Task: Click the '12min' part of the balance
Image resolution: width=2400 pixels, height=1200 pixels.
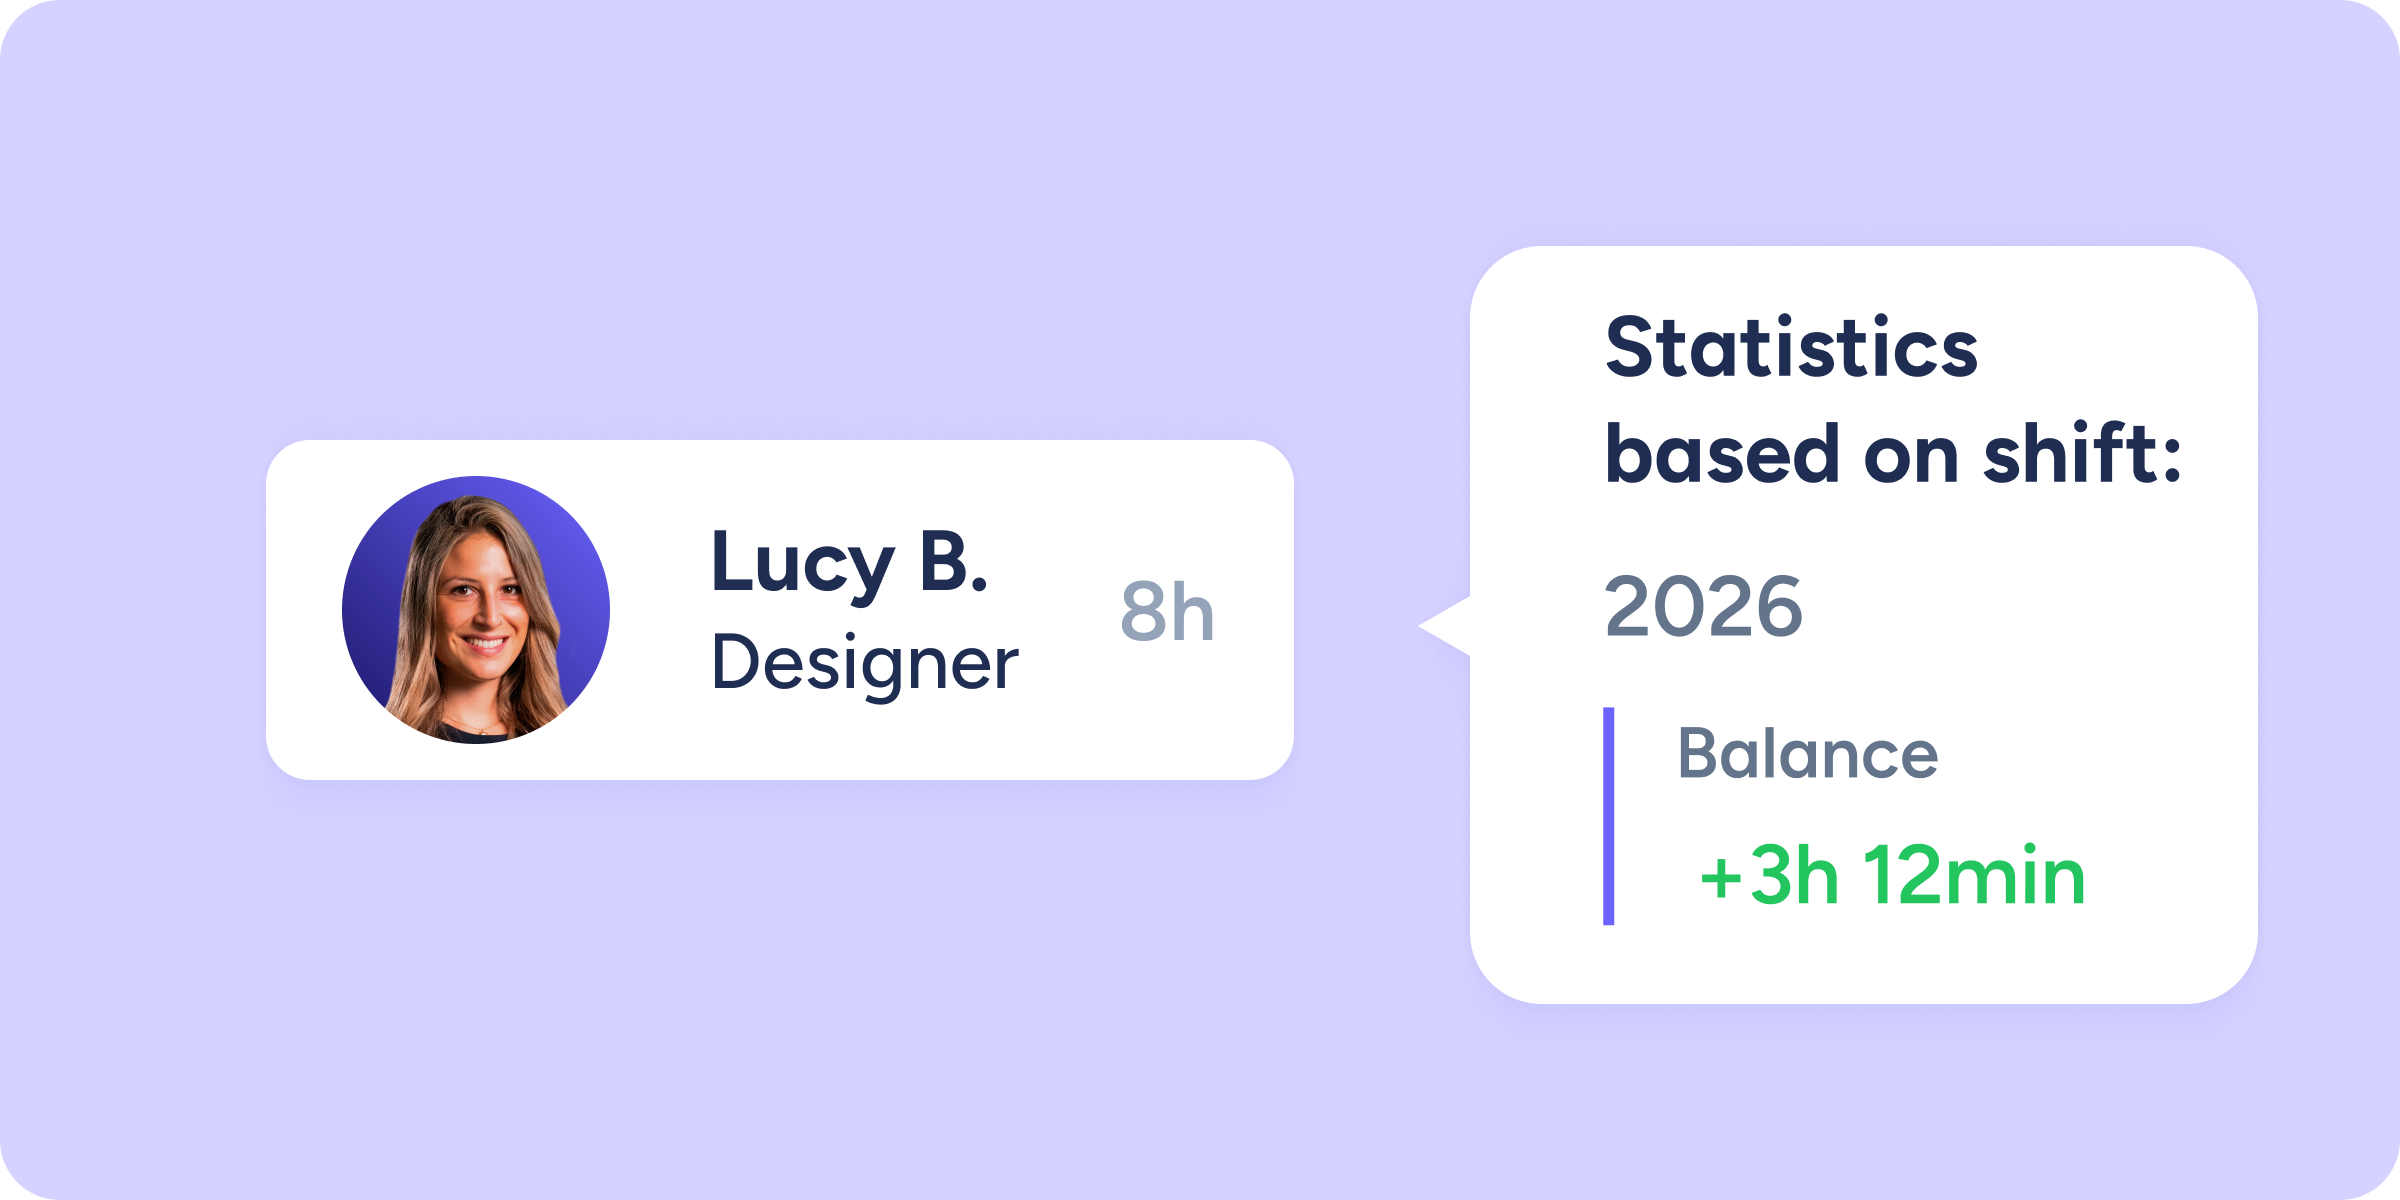Action: [1975, 876]
